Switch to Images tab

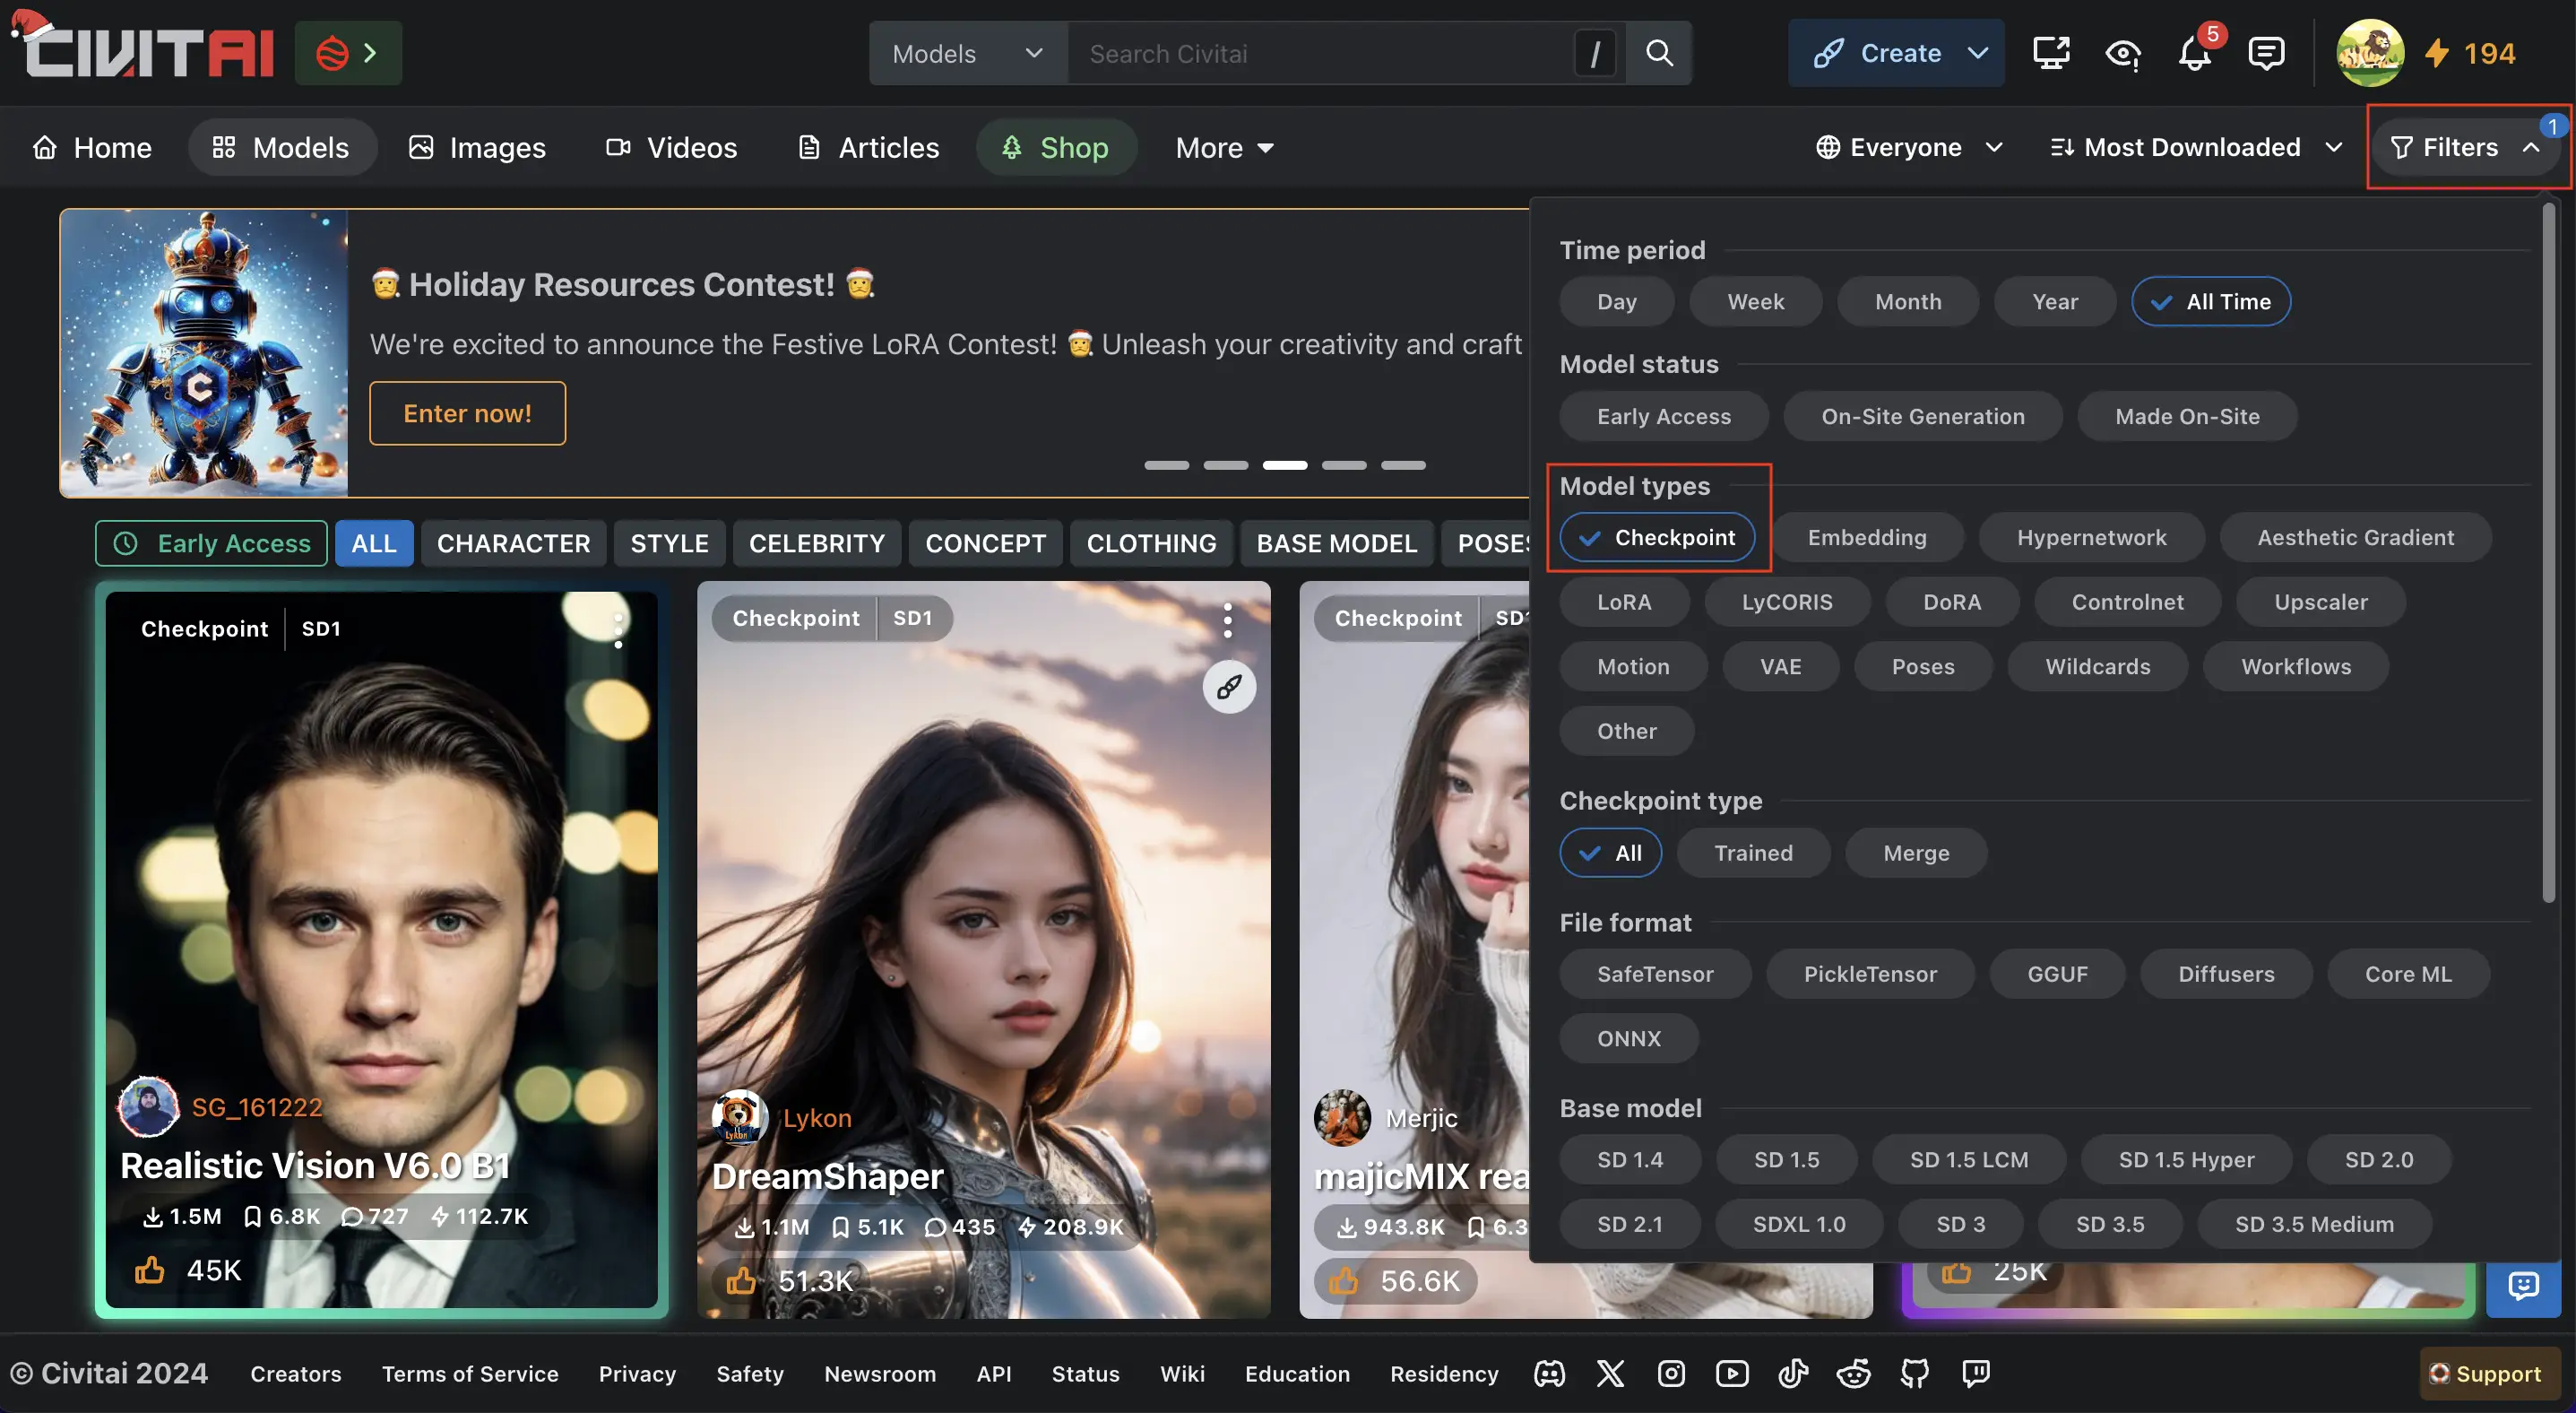pyautogui.click(x=477, y=147)
